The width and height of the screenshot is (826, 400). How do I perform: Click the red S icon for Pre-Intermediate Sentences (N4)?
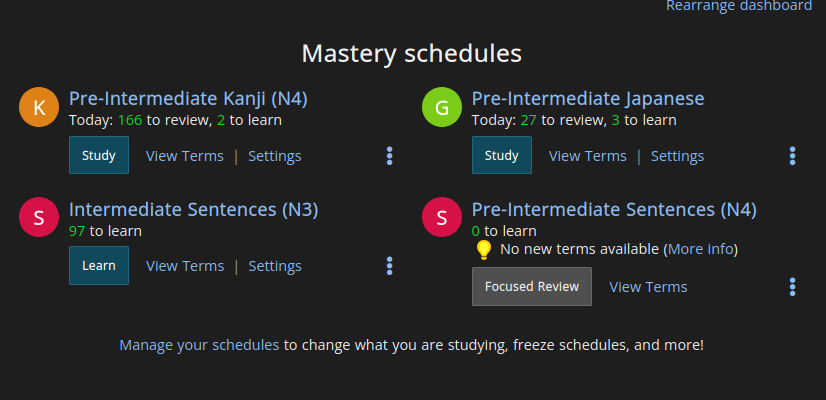pyautogui.click(x=441, y=217)
